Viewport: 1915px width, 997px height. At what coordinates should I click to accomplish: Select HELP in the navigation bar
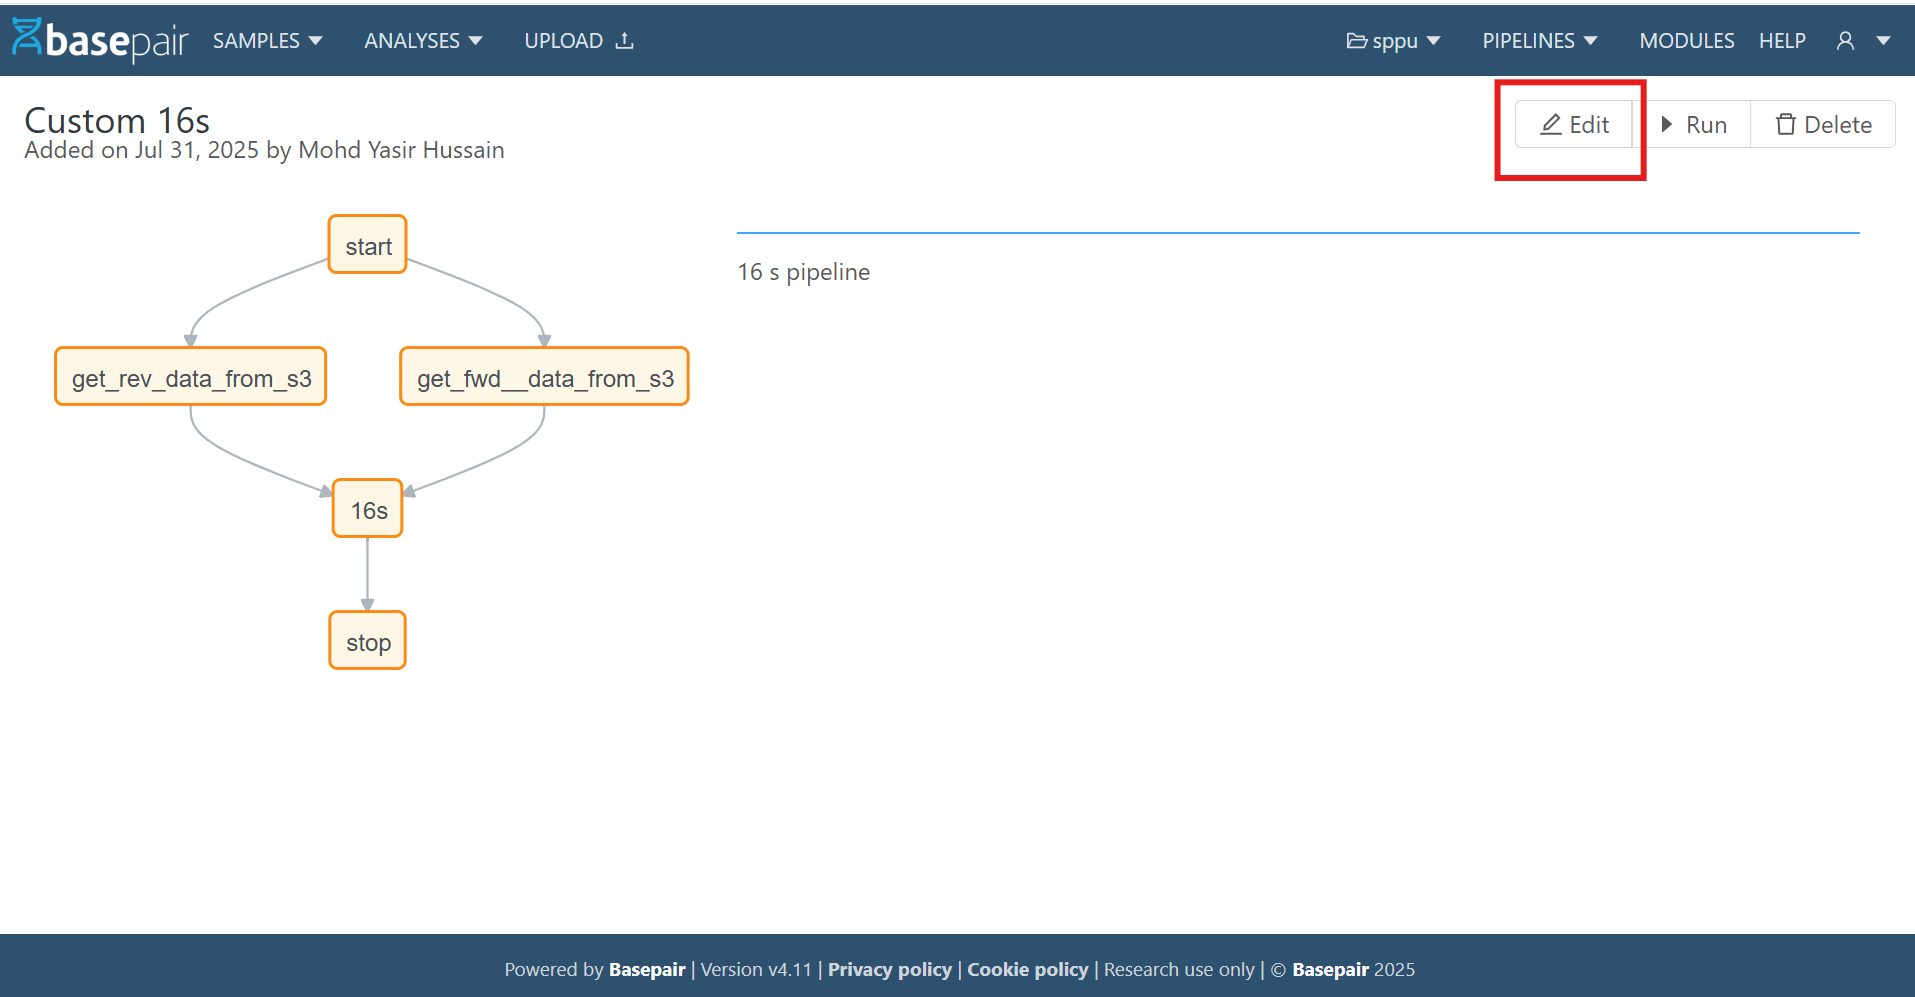tap(1782, 40)
